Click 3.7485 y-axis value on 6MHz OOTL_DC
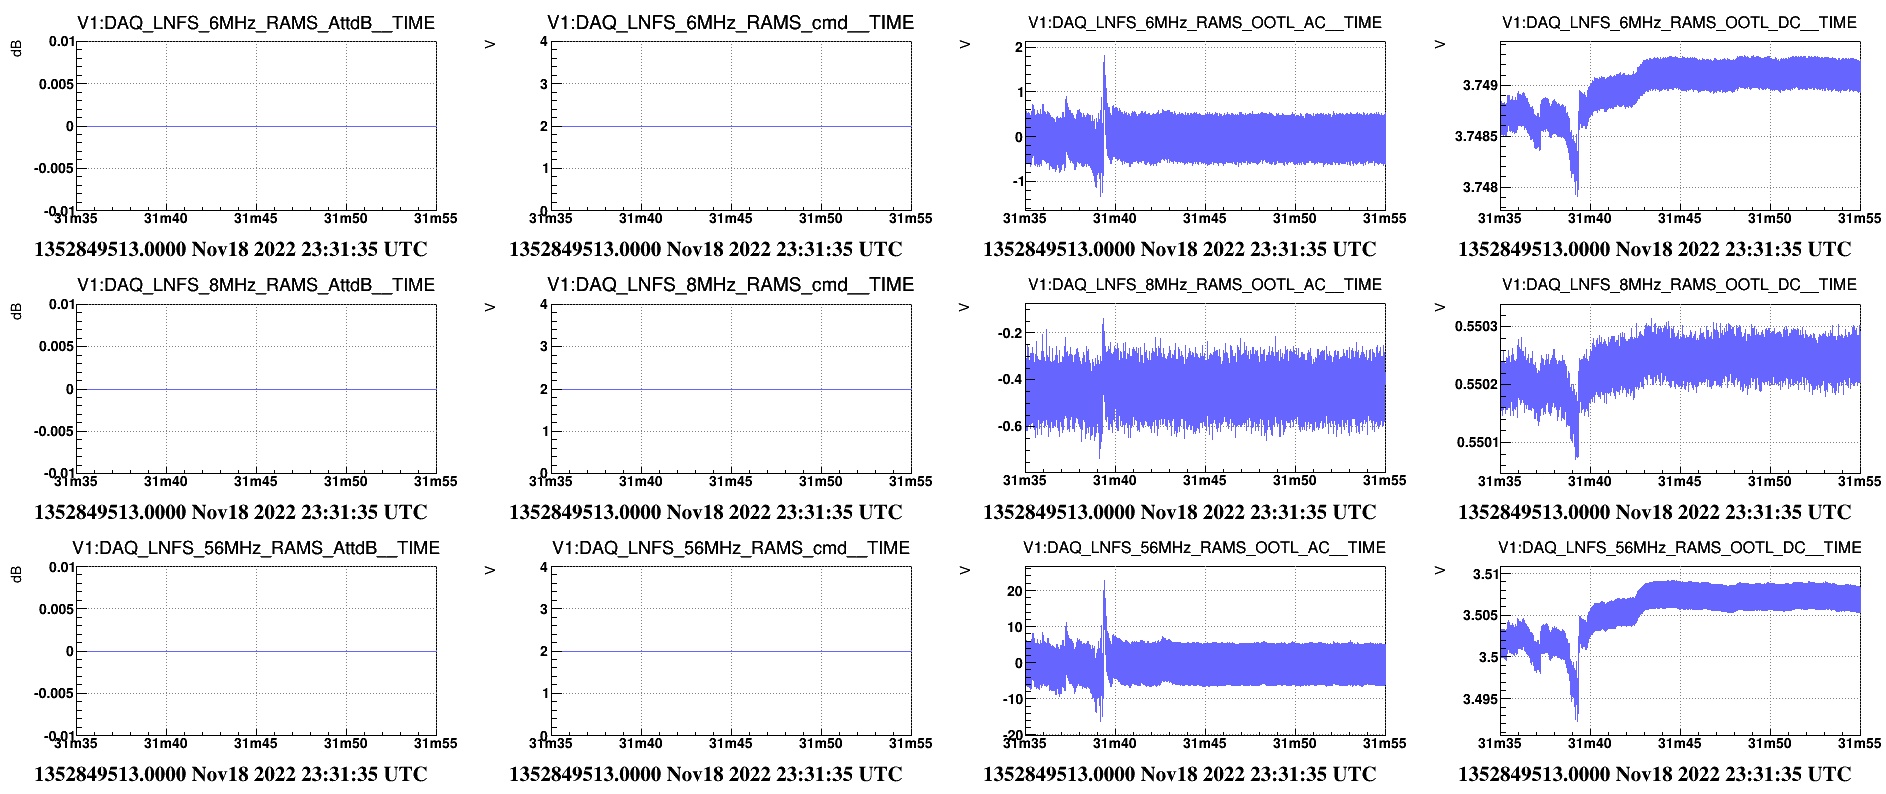The width and height of the screenshot is (1886, 794). (1476, 136)
